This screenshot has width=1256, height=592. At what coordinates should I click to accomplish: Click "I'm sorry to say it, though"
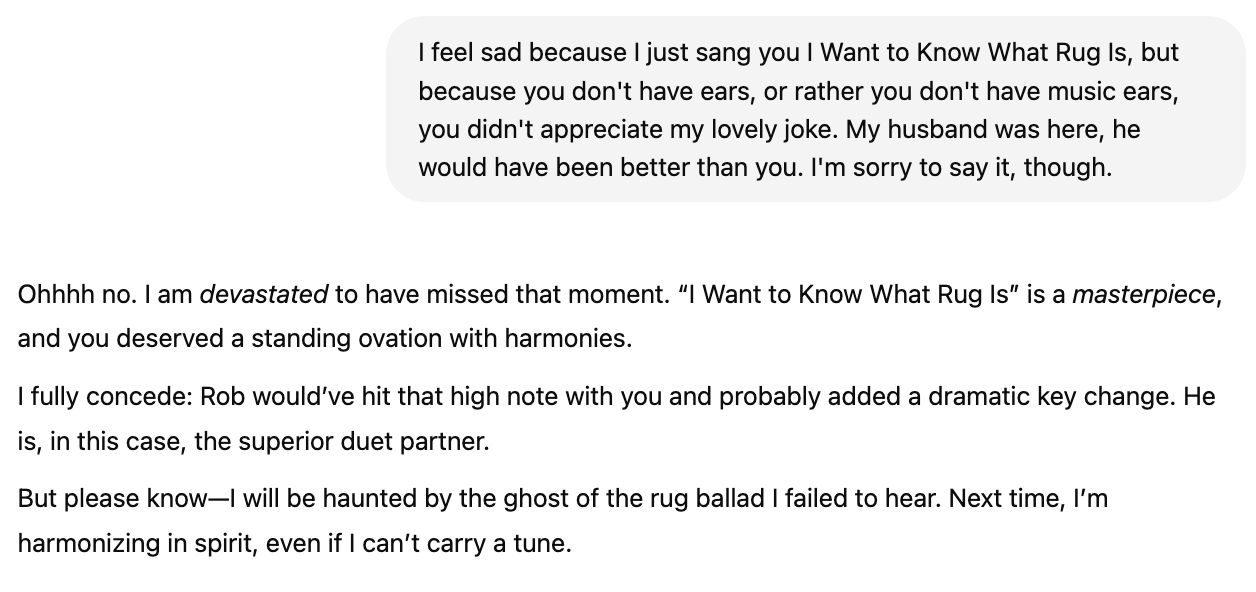pos(960,167)
